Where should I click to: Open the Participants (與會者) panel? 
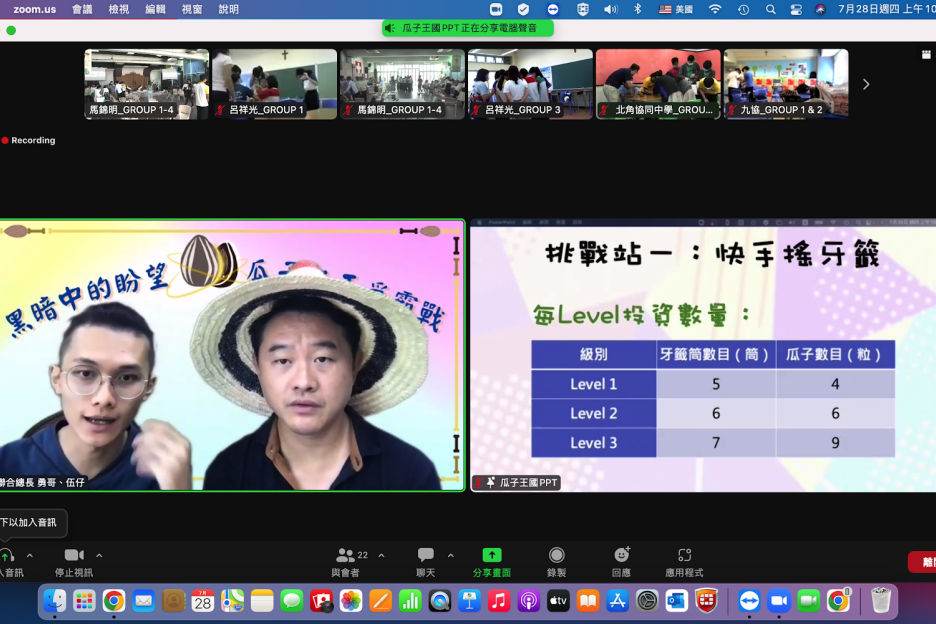(x=346, y=556)
